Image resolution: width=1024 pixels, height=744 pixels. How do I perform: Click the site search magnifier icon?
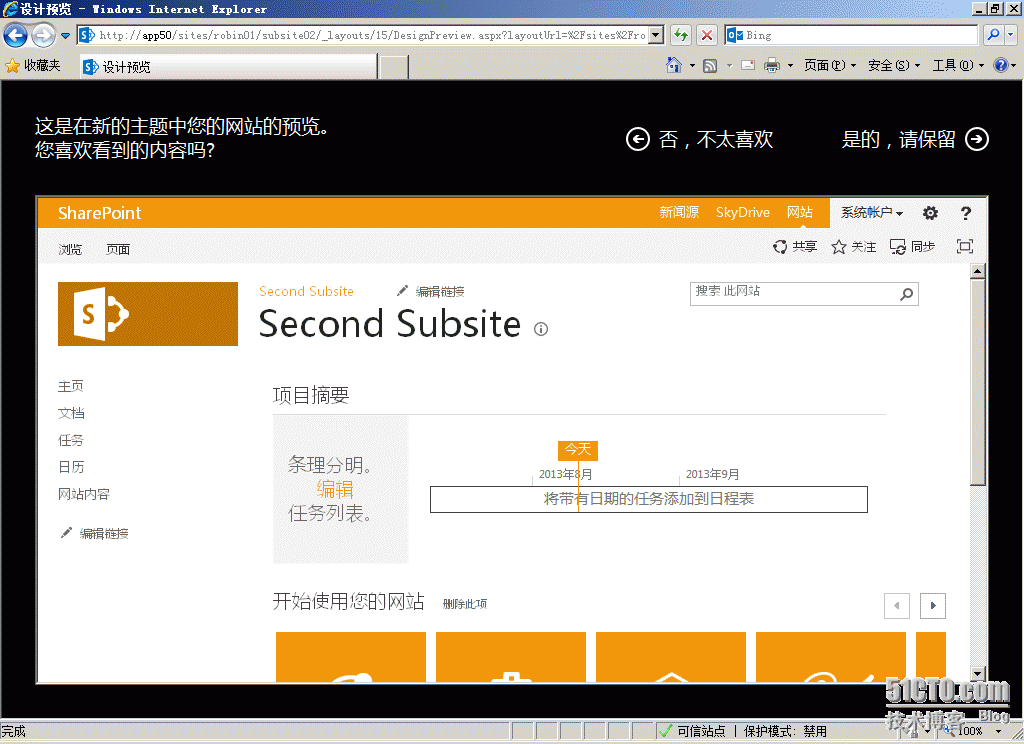coord(906,294)
